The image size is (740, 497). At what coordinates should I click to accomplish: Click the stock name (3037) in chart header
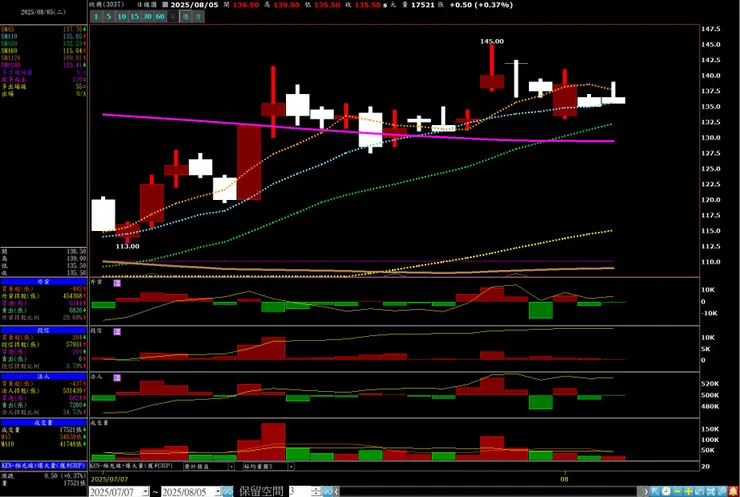[x=107, y=5]
